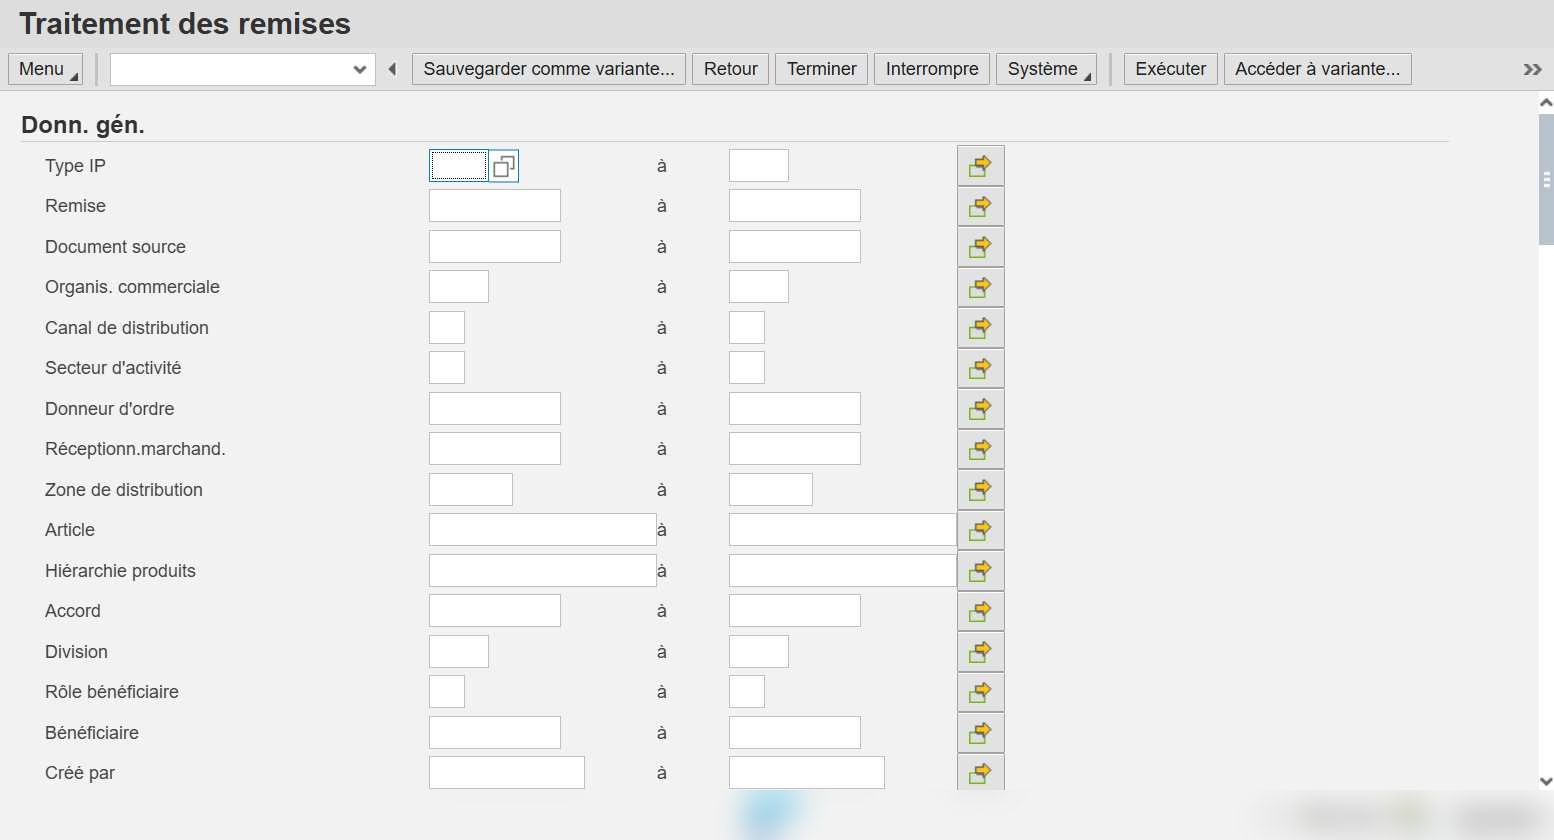Image resolution: width=1554 pixels, height=840 pixels.
Task: Open multiple selection for Donneur d'ordre
Action: click(980, 409)
